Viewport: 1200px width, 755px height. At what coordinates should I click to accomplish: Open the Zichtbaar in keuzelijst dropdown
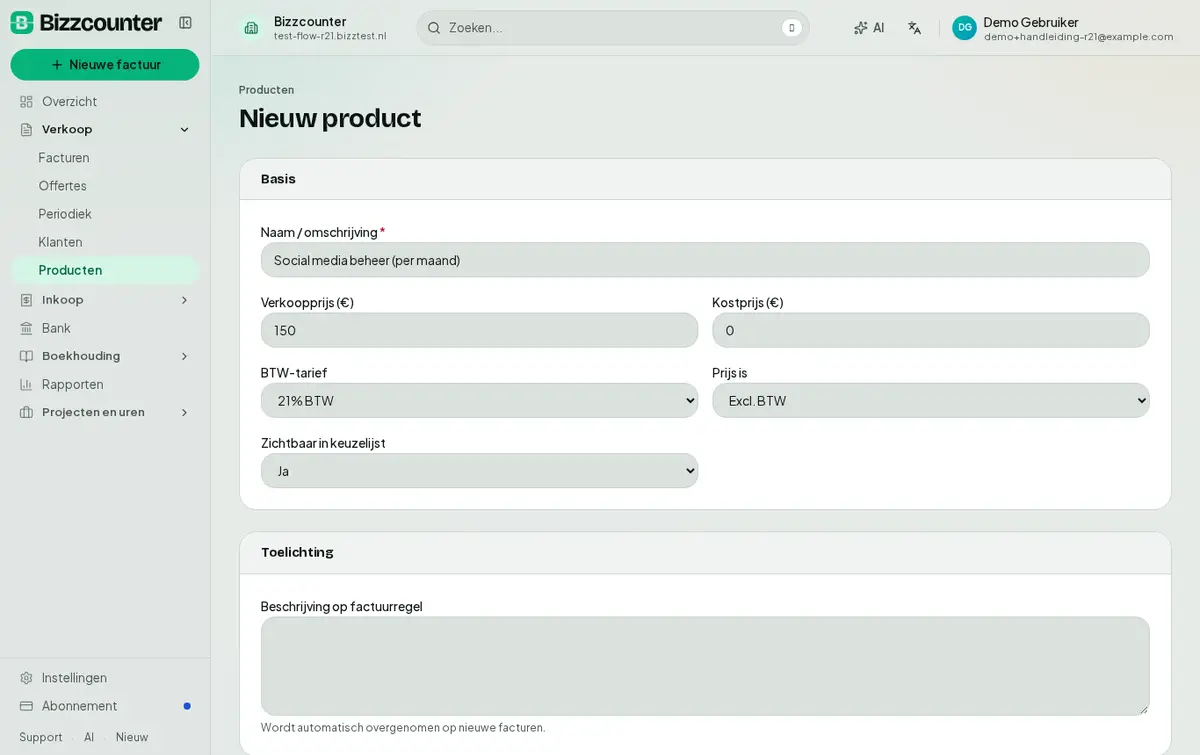click(x=479, y=471)
